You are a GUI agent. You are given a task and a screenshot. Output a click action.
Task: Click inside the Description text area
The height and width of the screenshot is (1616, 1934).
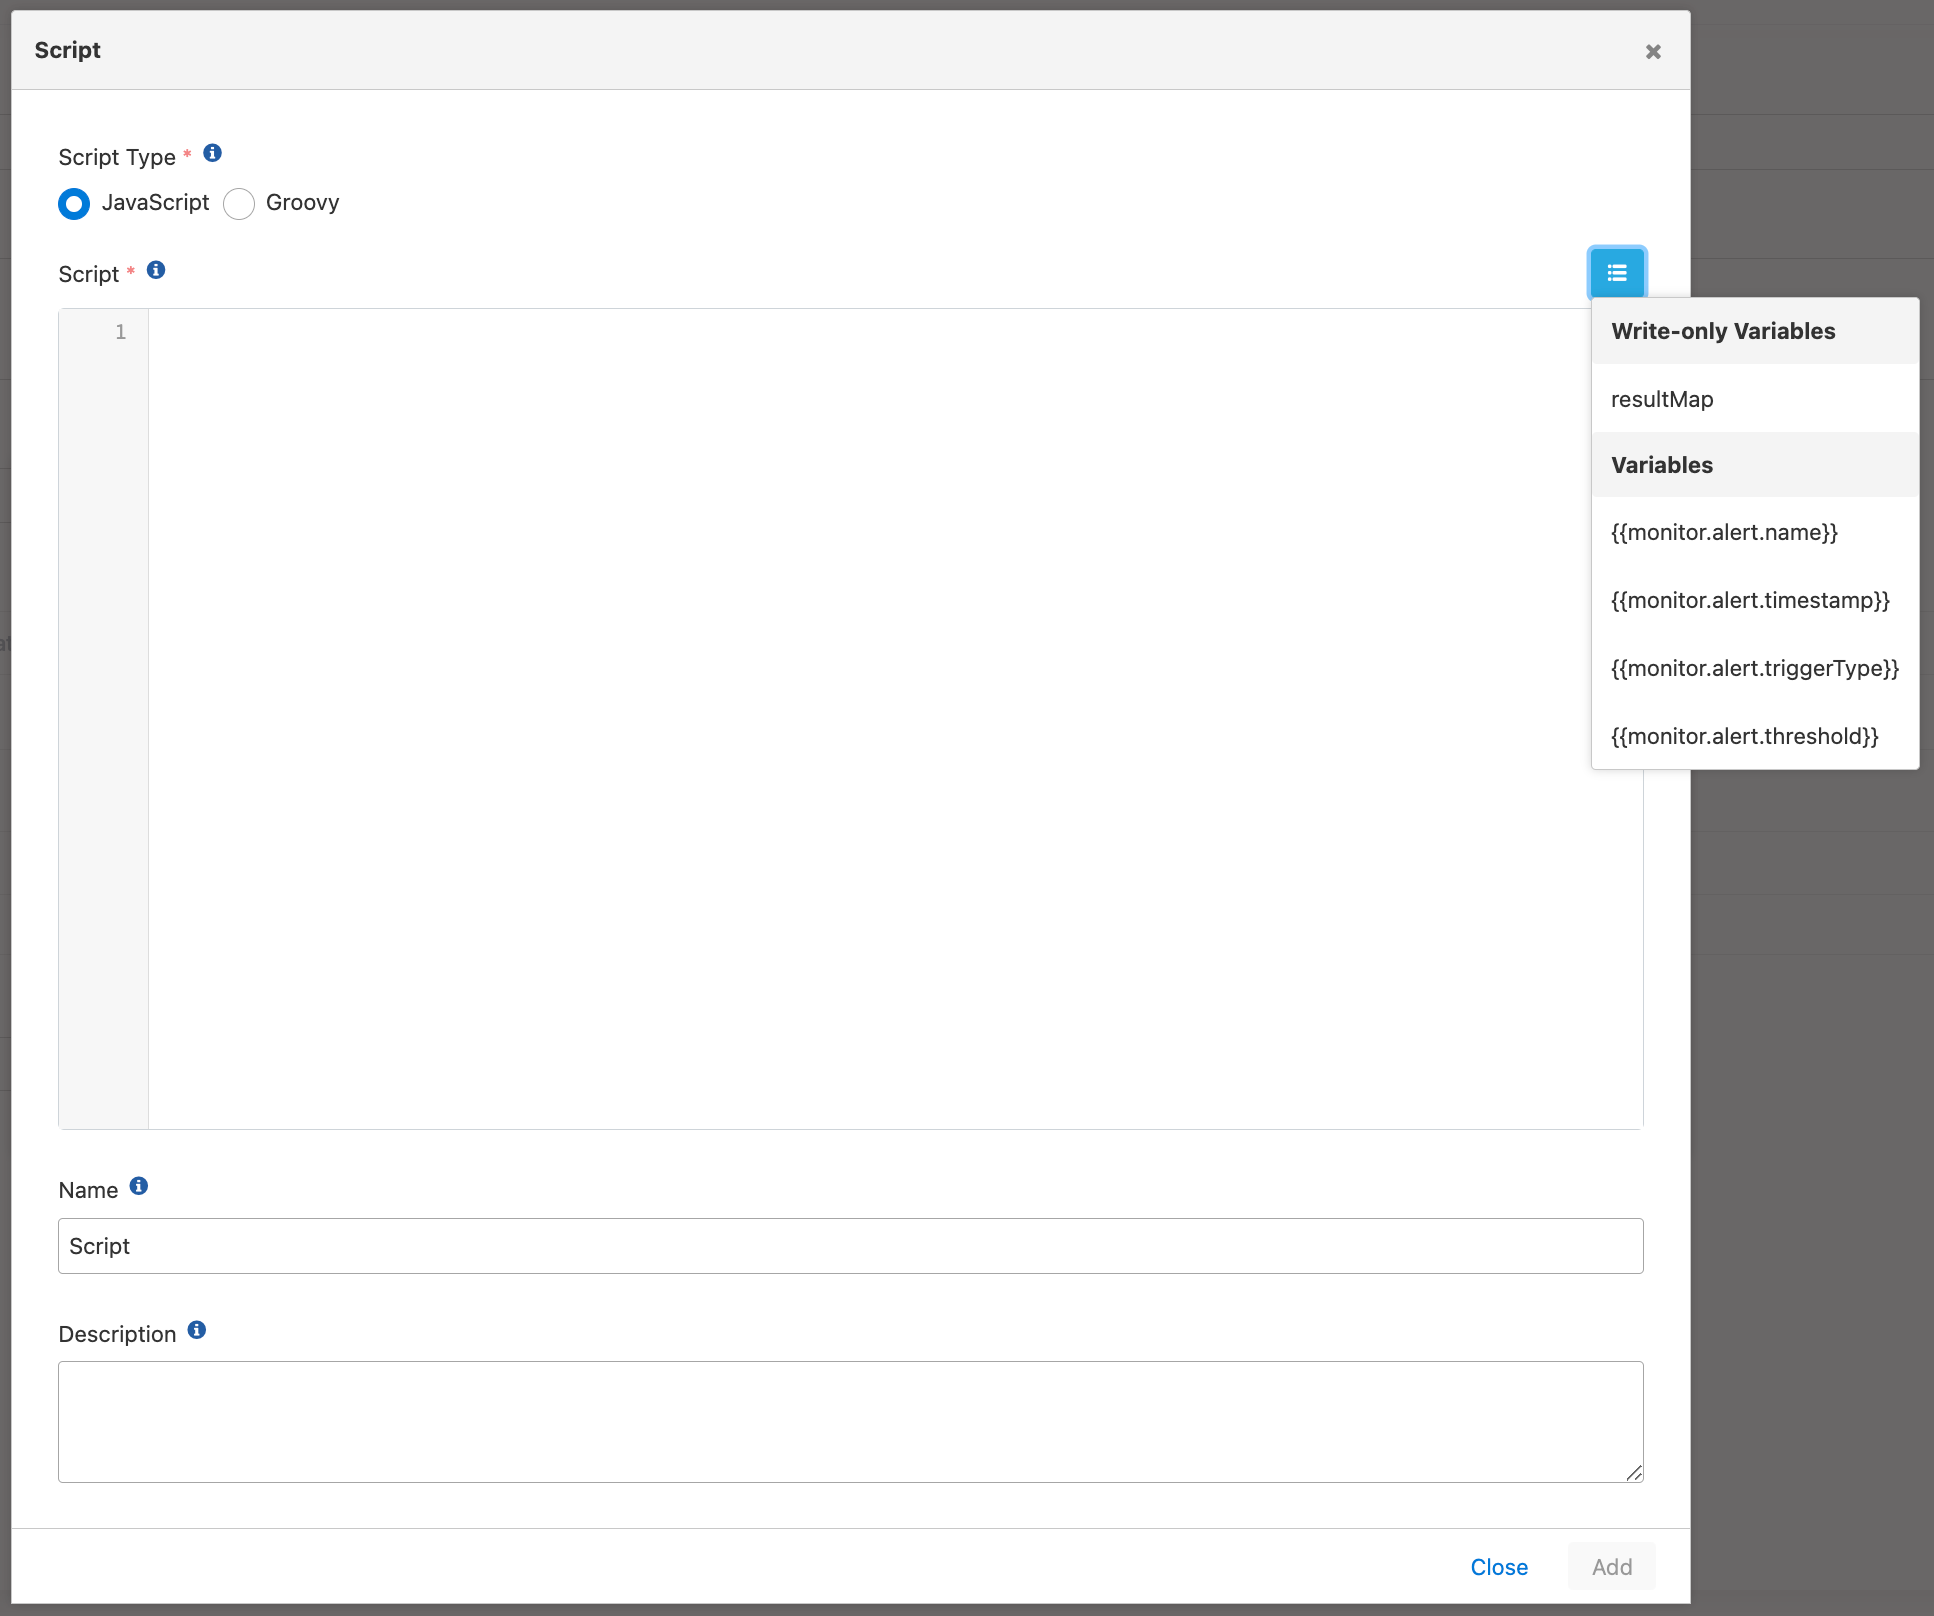850,1421
